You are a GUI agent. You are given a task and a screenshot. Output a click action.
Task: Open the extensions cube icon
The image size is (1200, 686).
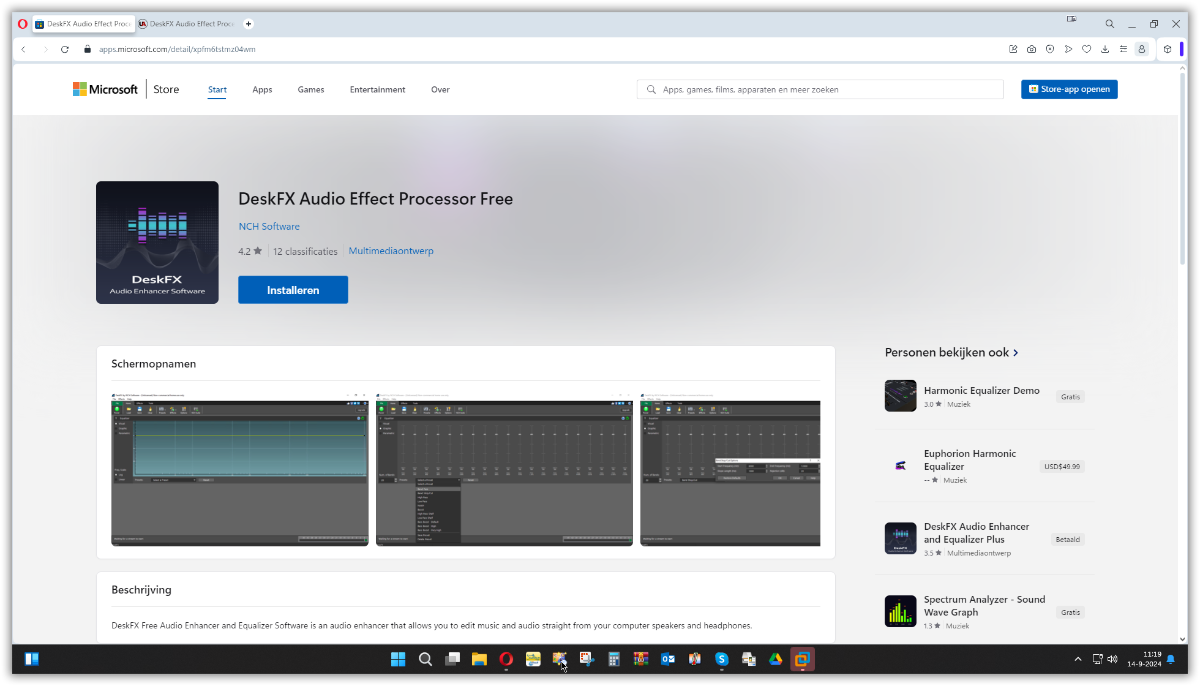[1167, 49]
